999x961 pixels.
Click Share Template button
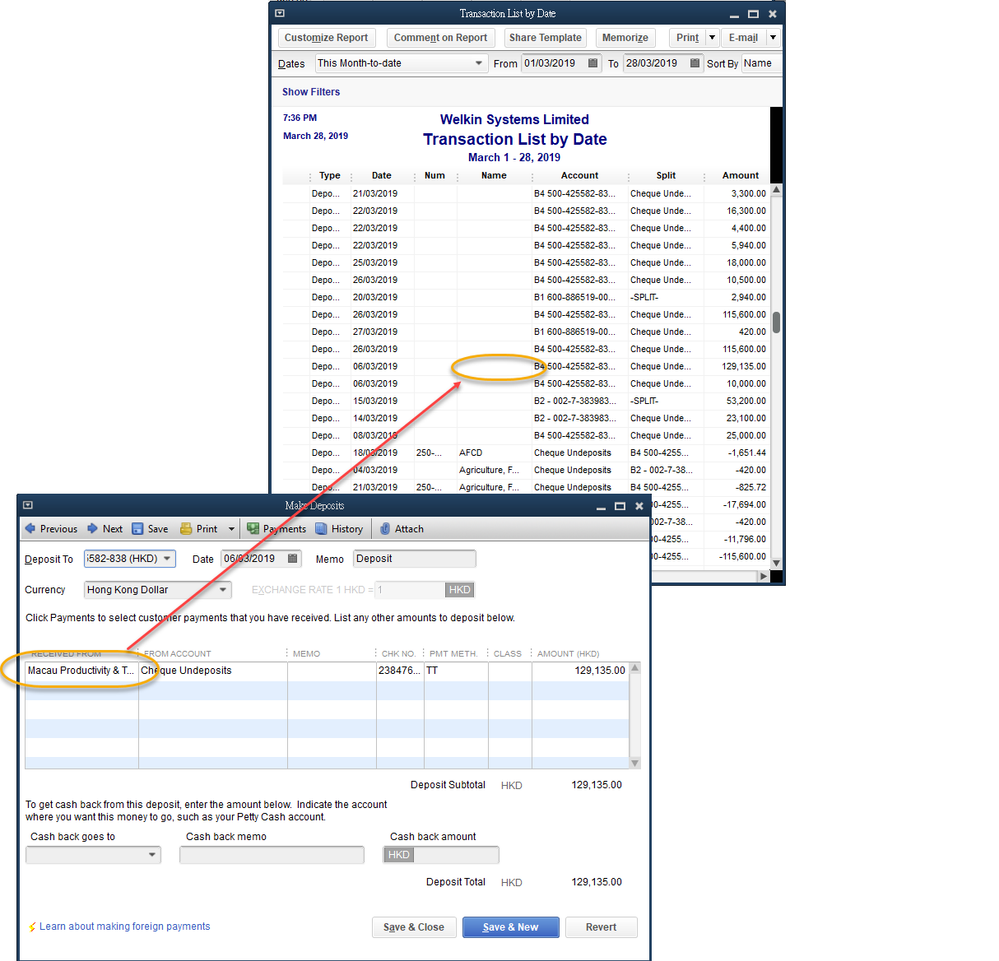(x=545, y=38)
